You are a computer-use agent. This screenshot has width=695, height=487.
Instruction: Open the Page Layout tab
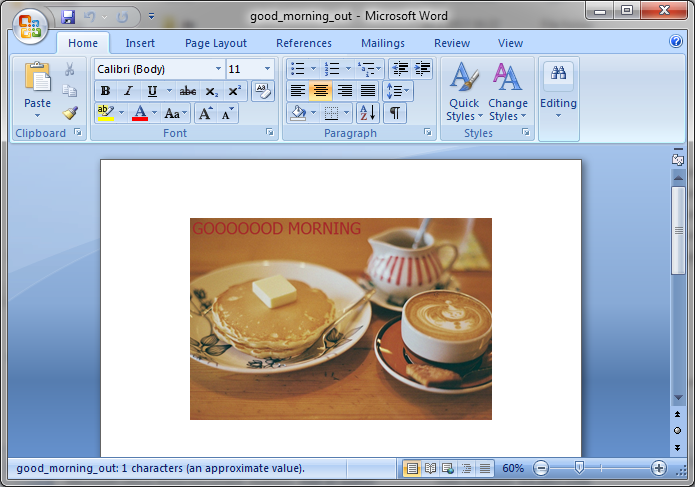coord(216,43)
